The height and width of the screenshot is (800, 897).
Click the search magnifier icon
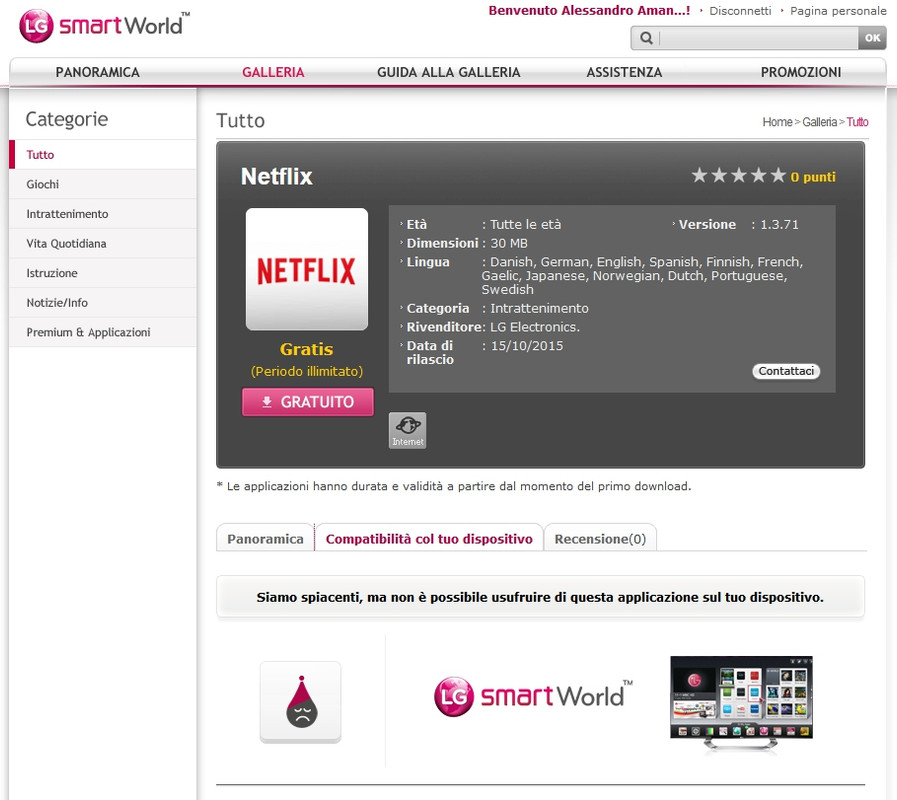[646, 38]
